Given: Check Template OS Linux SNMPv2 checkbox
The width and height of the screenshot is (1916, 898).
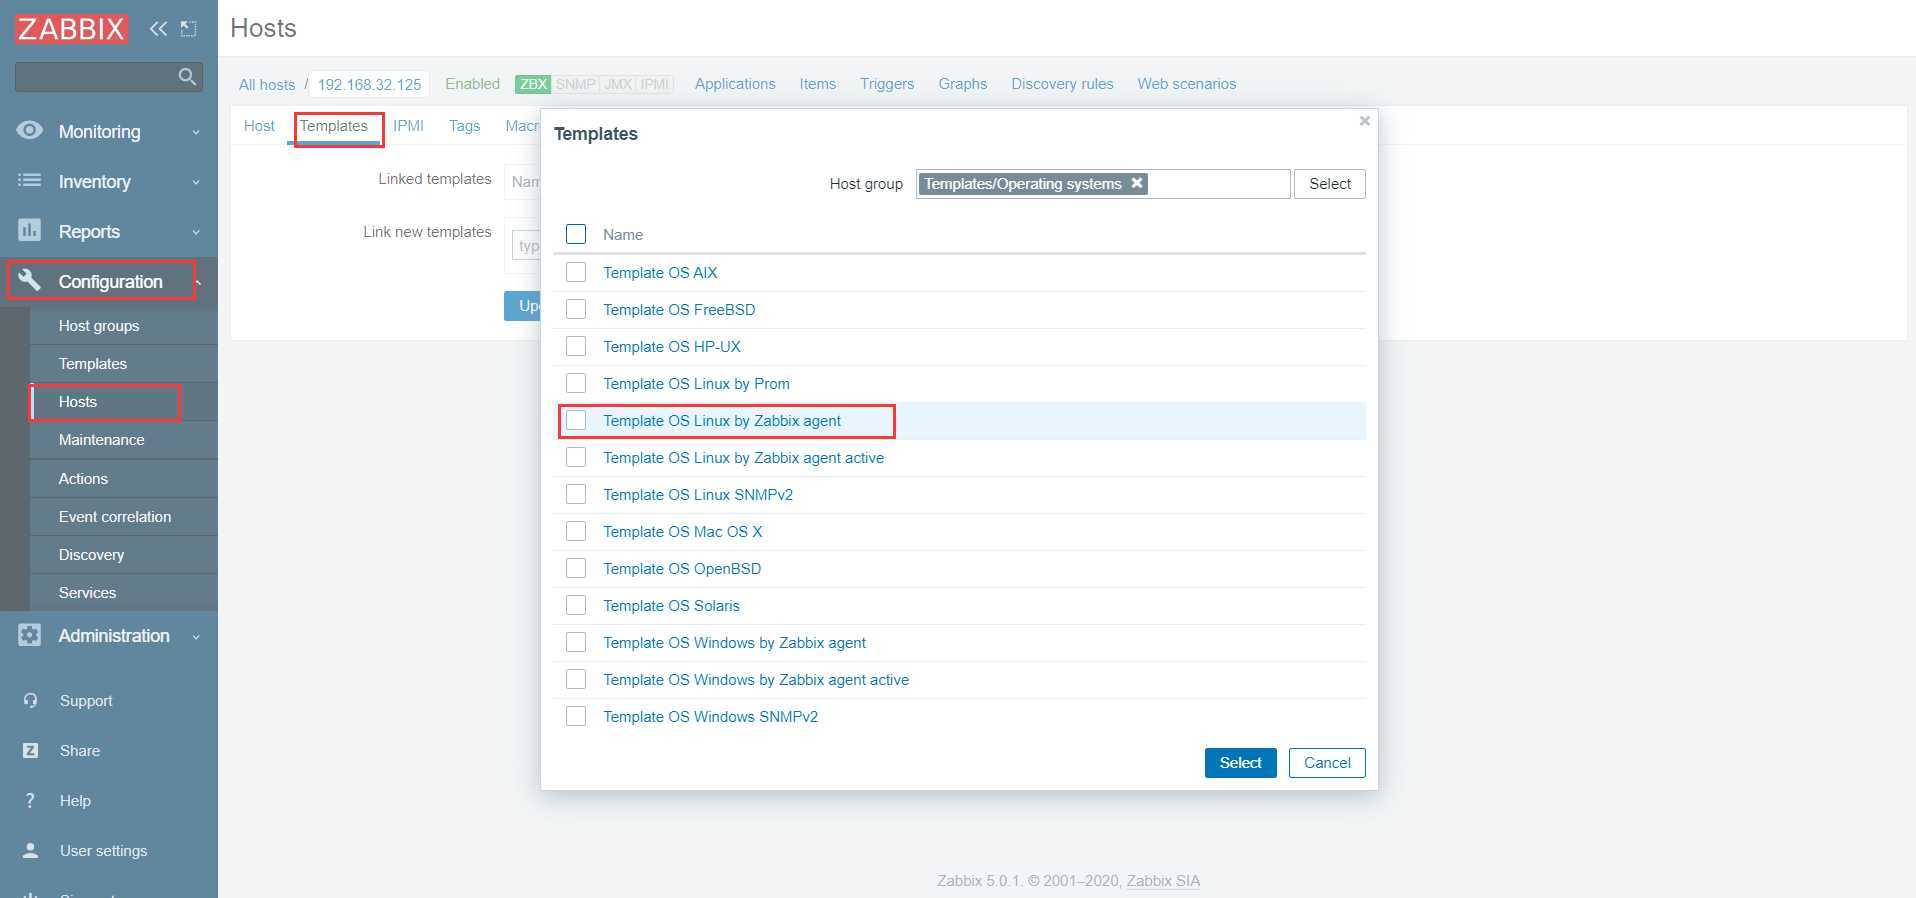Looking at the screenshot, I should point(576,494).
